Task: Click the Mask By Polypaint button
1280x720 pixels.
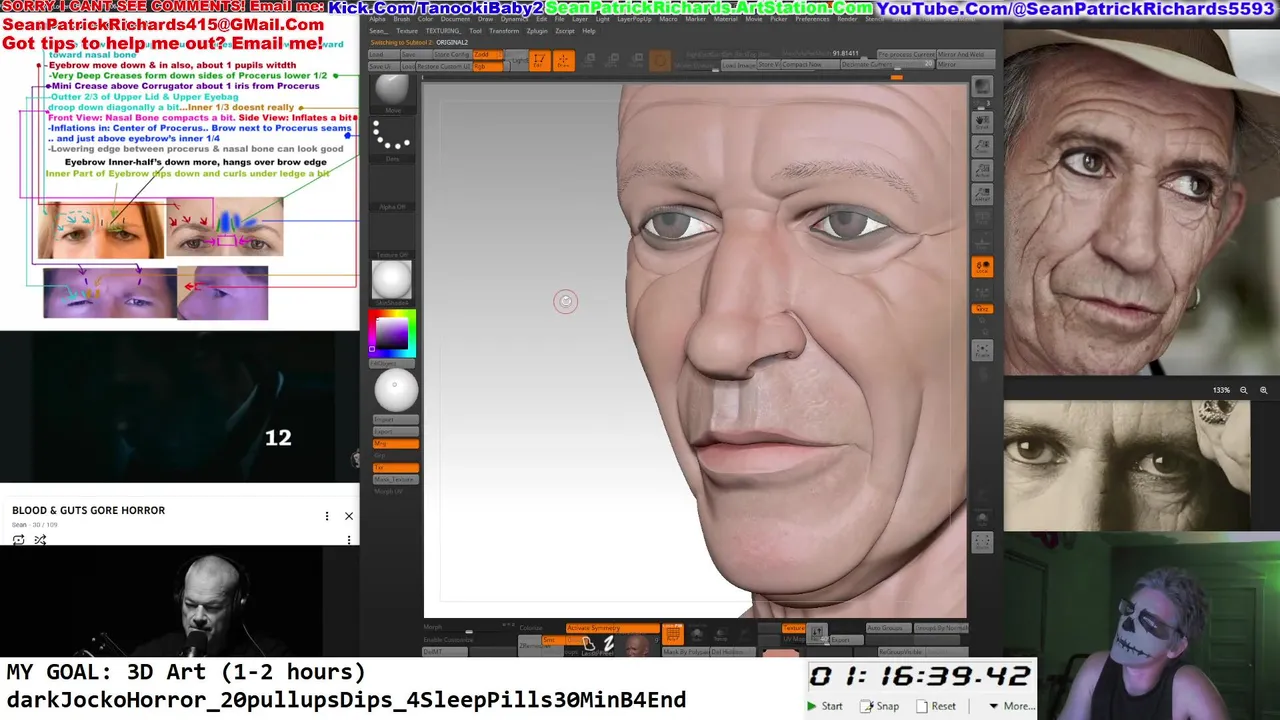Action: (x=687, y=652)
